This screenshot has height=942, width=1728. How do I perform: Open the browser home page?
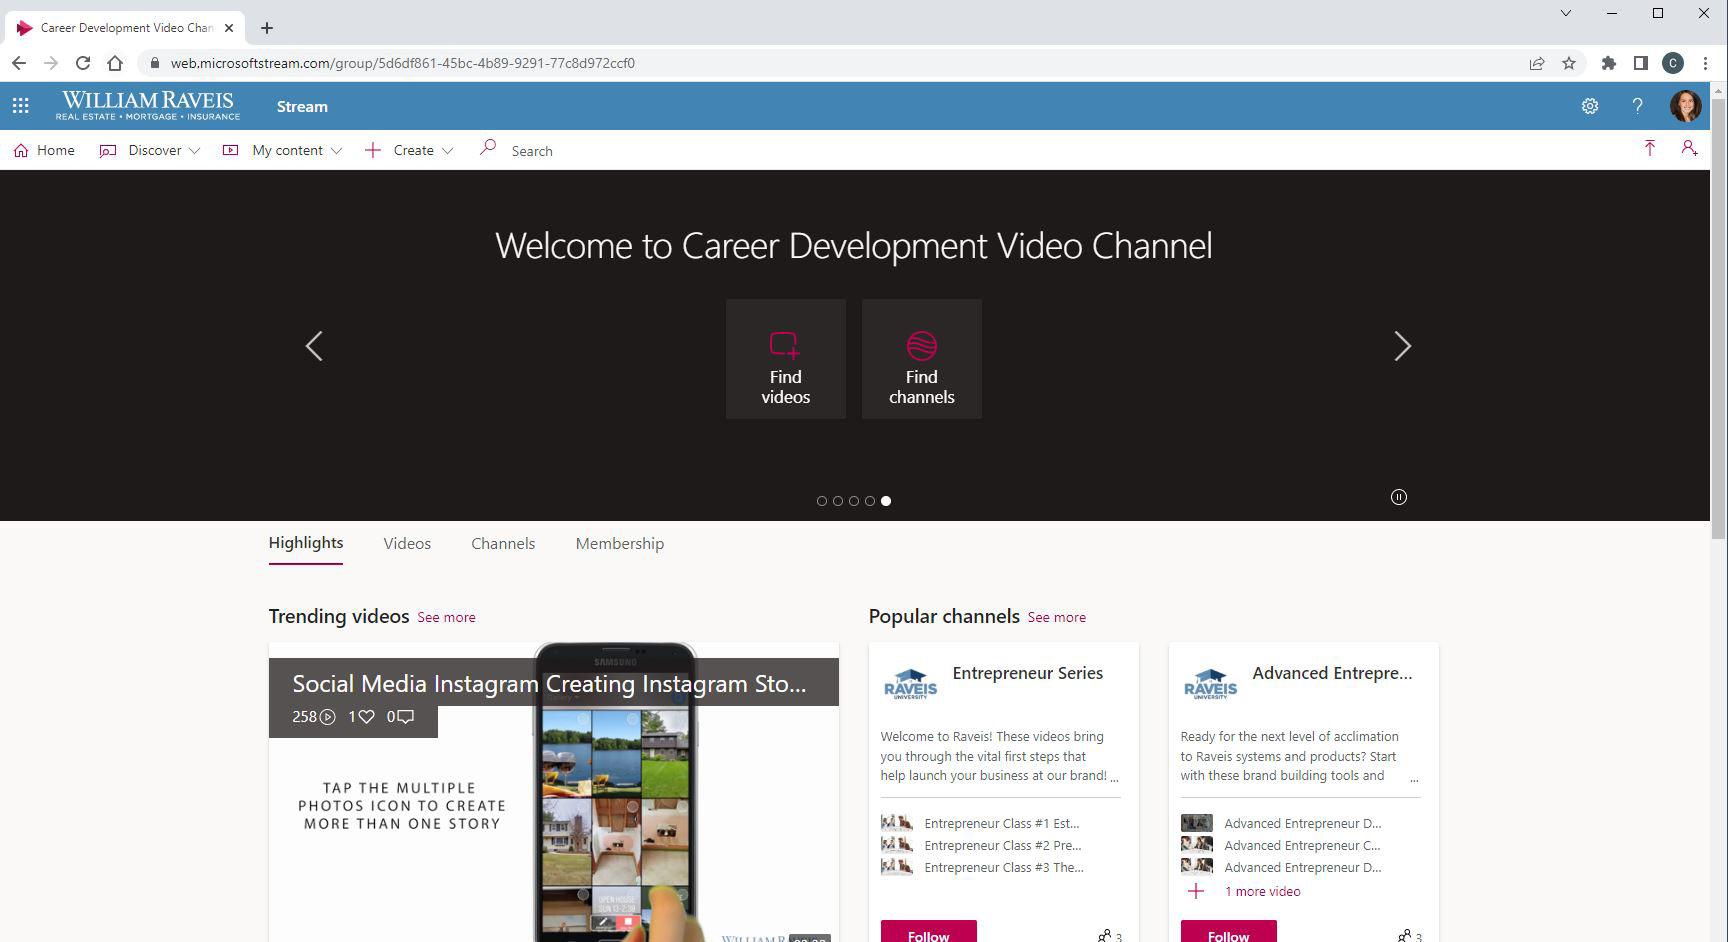click(x=115, y=63)
